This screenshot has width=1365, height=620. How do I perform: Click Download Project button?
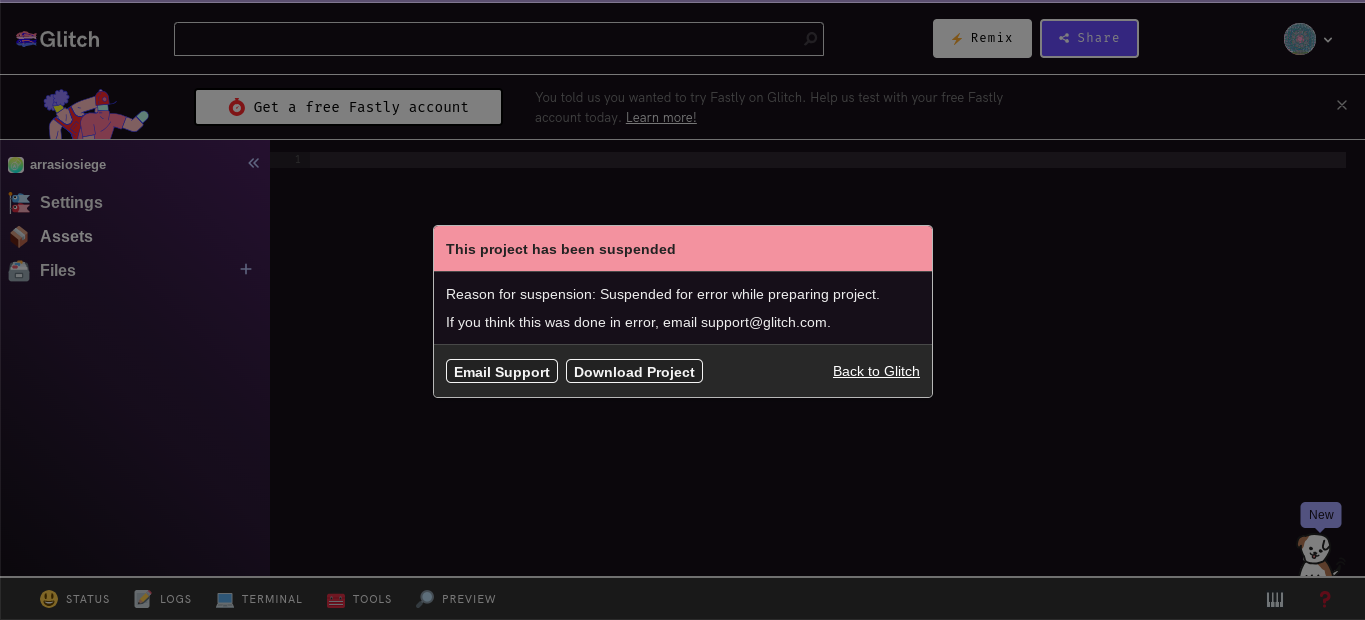[x=634, y=371]
